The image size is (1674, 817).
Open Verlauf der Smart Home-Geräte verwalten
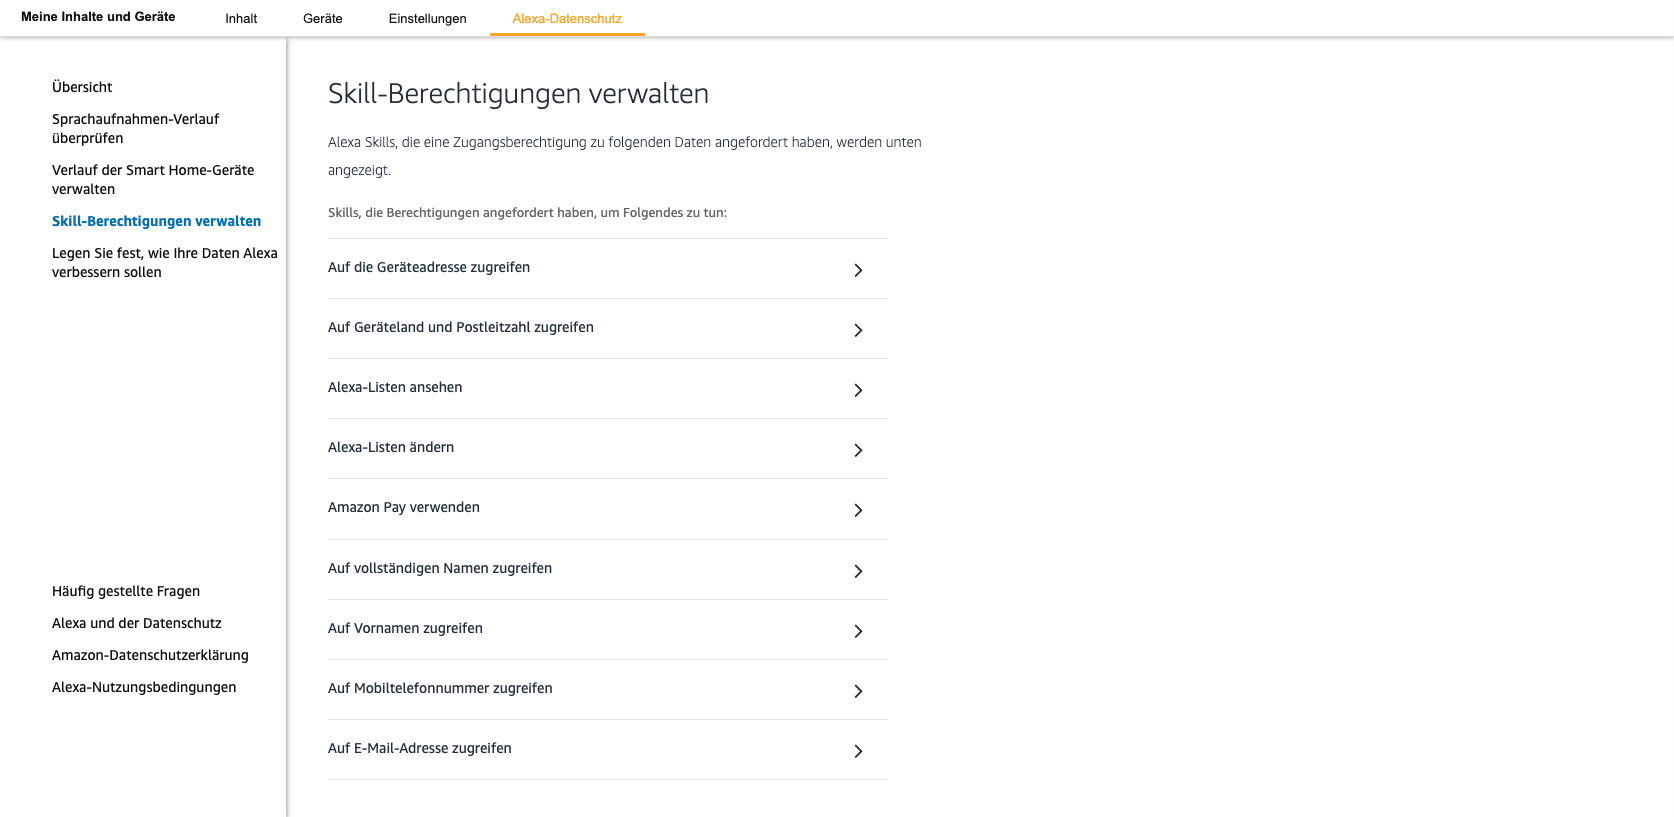[x=153, y=179]
